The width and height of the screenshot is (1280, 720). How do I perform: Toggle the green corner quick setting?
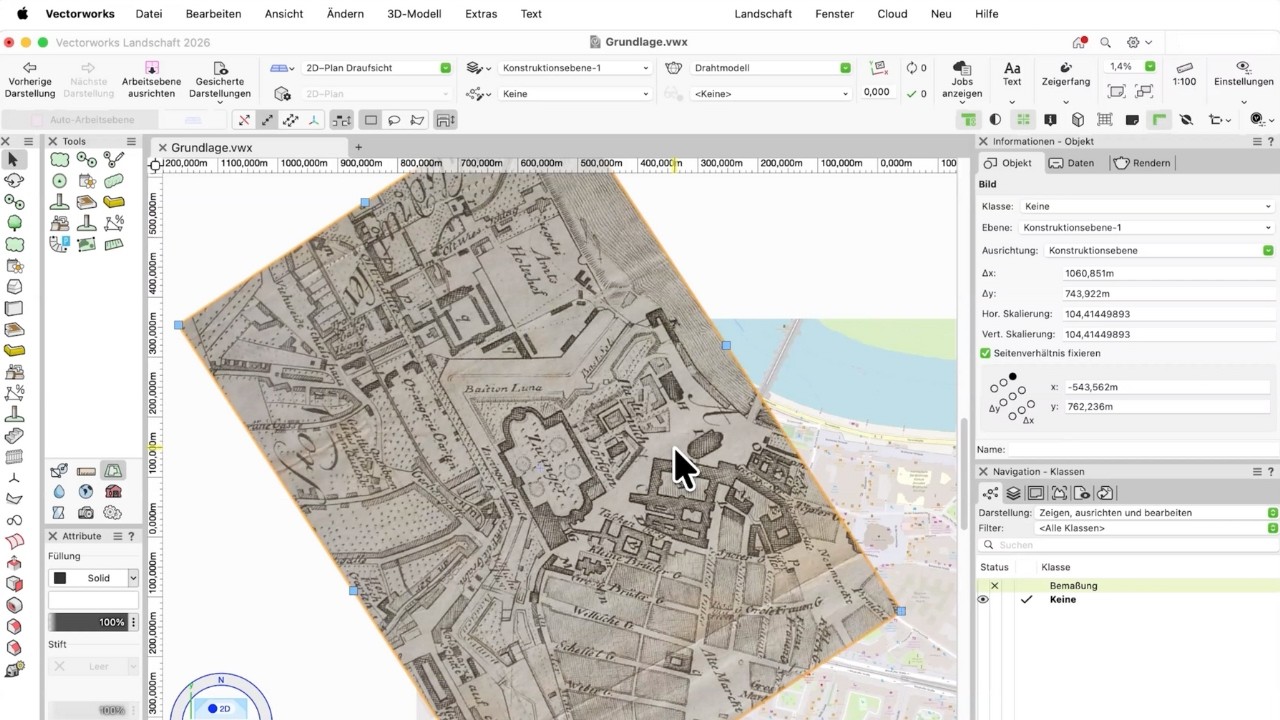pos(1159,120)
